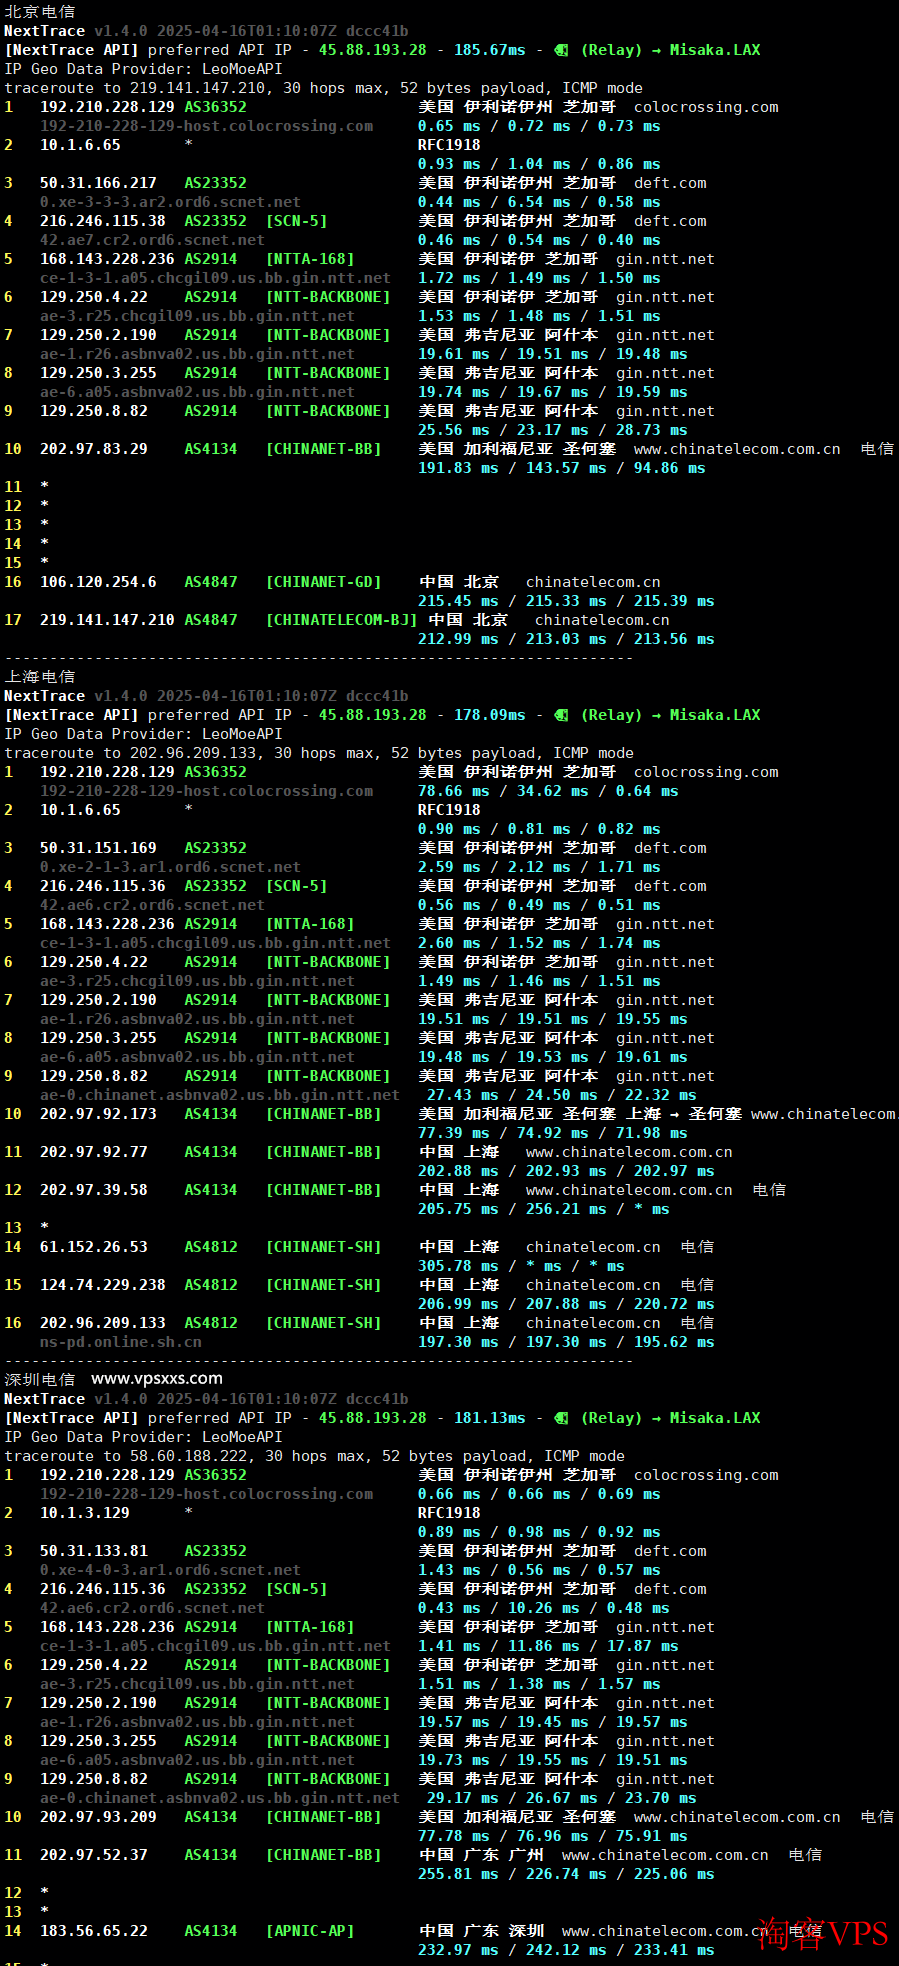Click hostname 0.xe-4-0-3.ar1.ord6.scnet.net
The width and height of the screenshot is (899, 1966).
pos(170,1570)
